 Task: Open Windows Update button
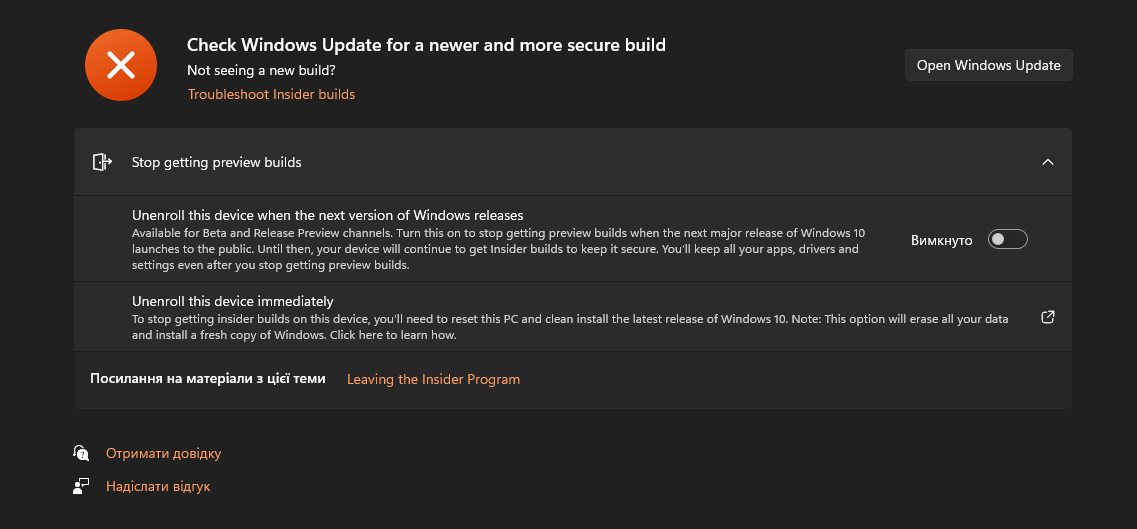click(988, 65)
